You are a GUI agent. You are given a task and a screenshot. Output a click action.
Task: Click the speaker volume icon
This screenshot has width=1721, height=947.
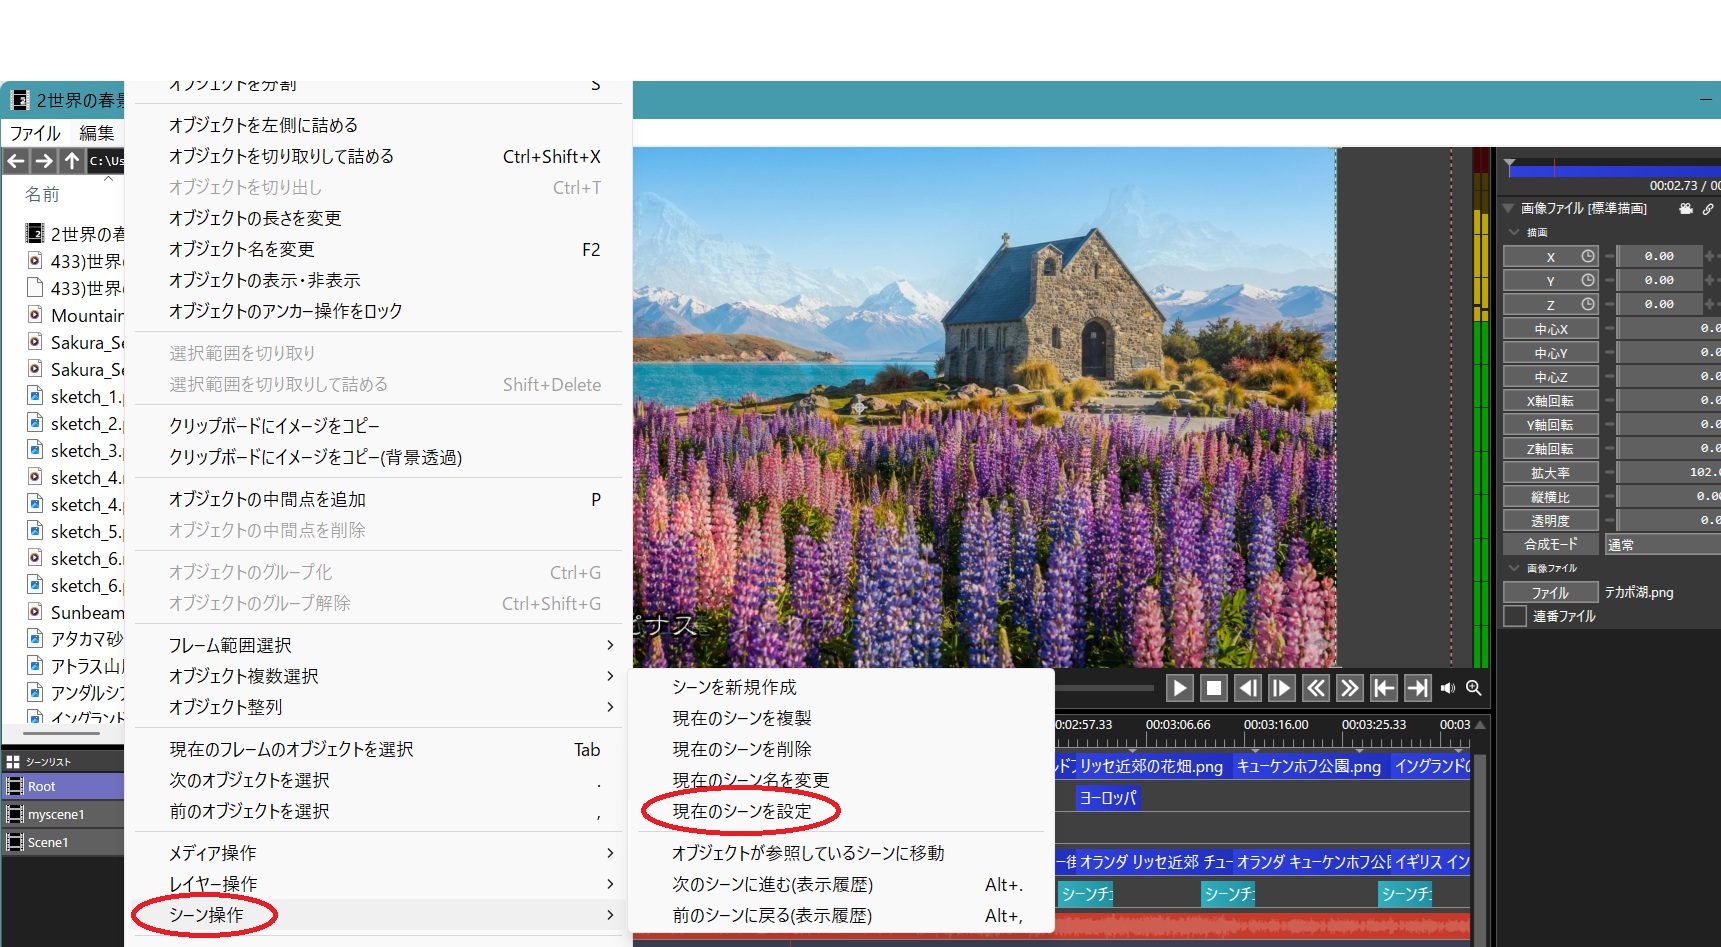(1447, 688)
